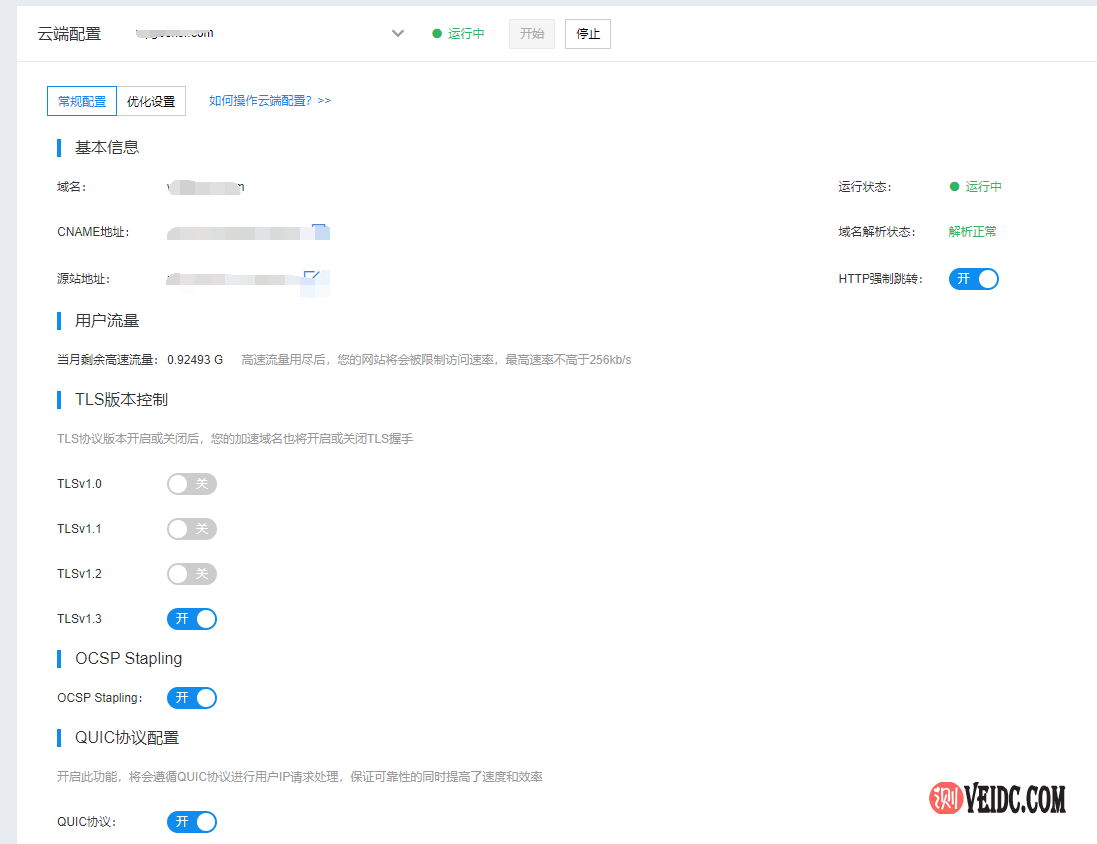Turn off HTTP强制跳转
Screen dimensions: 1097x844
[x=973, y=279]
